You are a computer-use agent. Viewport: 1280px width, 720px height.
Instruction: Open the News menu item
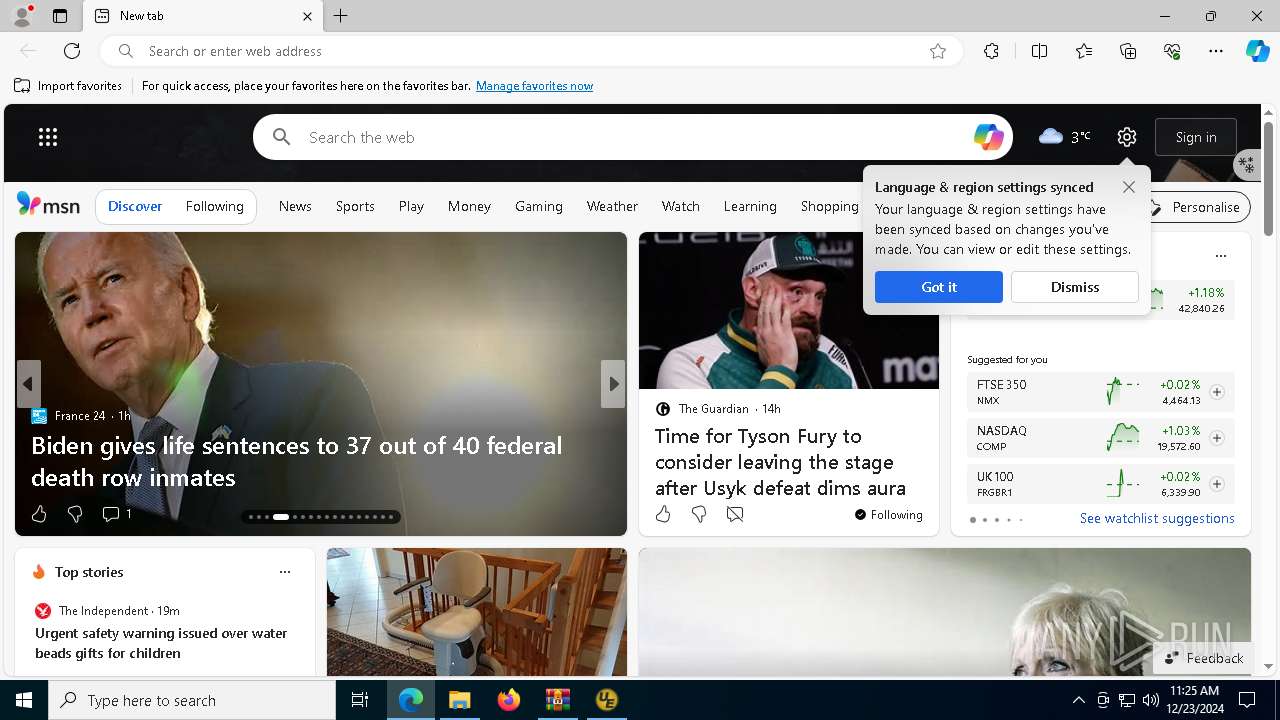coord(295,206)
